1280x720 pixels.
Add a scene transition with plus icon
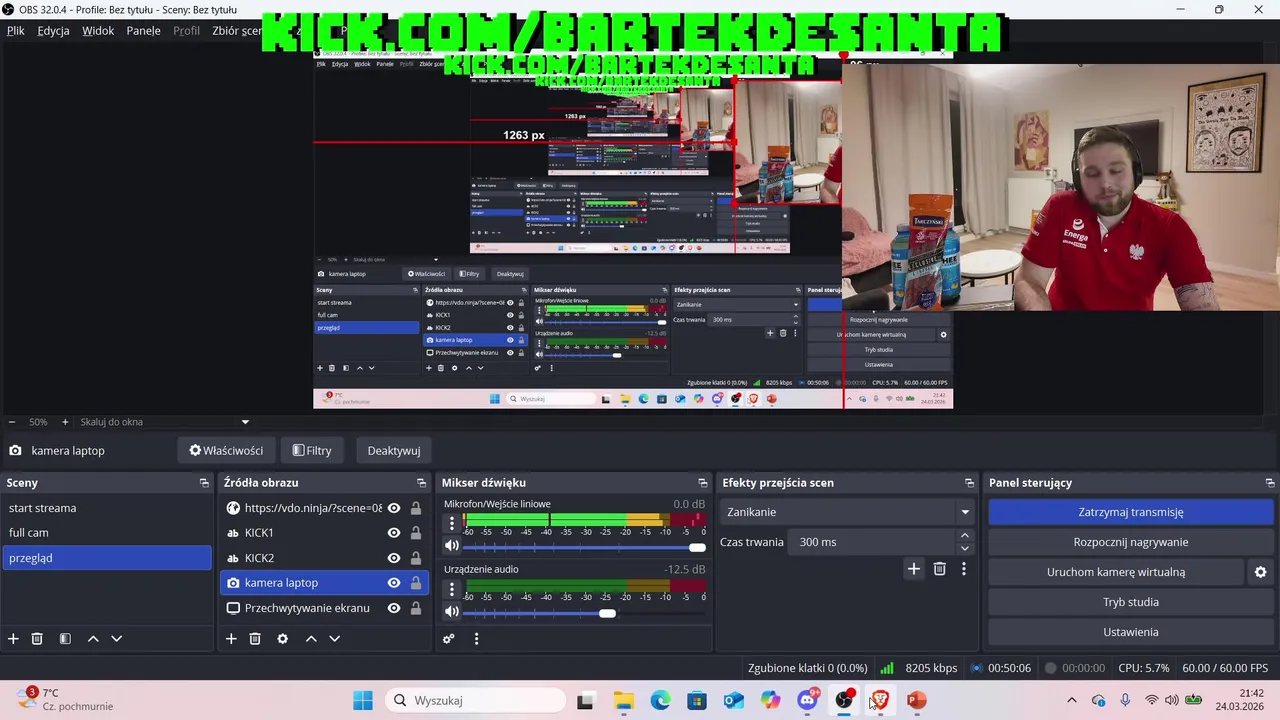coord(913,569)
